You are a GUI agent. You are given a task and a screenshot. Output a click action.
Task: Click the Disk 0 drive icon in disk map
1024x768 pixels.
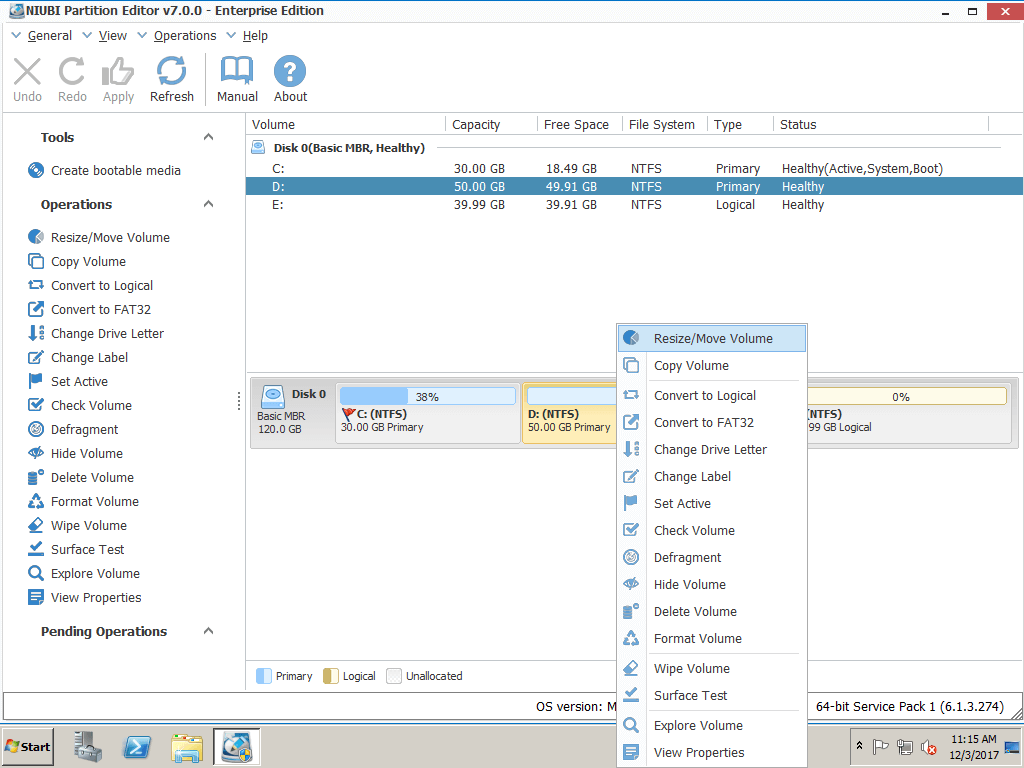click(273, 396)
